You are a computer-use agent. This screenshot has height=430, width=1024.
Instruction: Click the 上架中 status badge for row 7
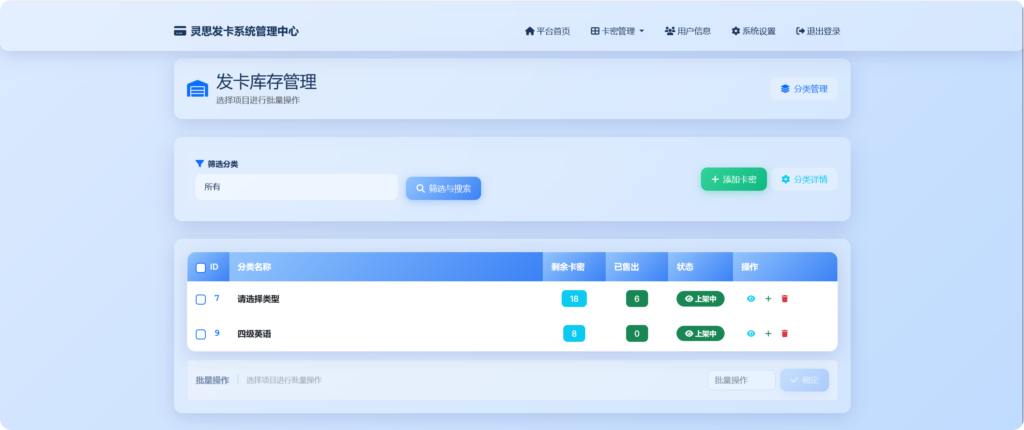point(700,299)
